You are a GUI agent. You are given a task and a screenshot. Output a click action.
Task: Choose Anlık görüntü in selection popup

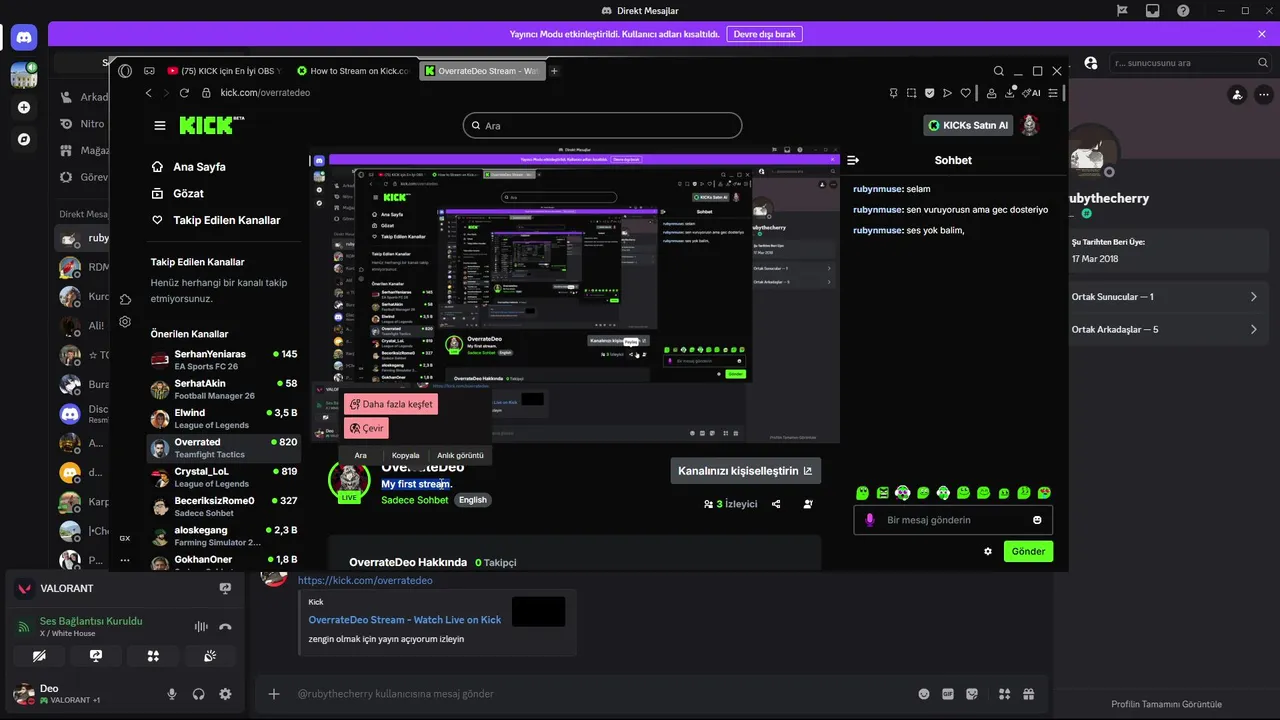(460, 455)
